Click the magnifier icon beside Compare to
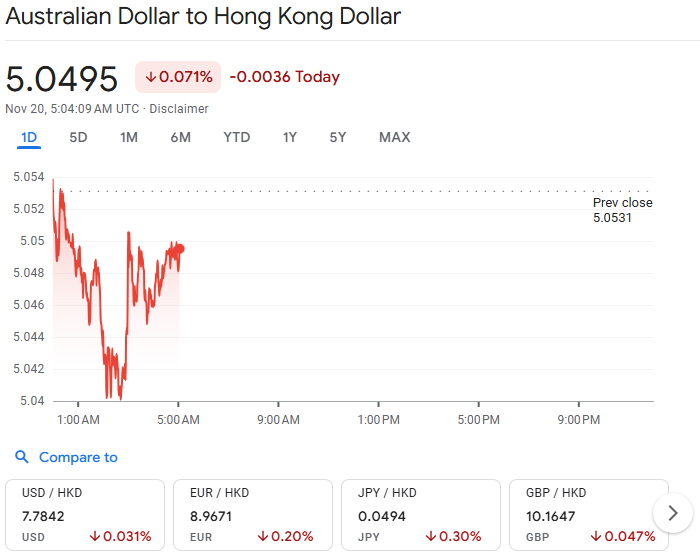Viewport: 700px width, 560px height. (21, 457)
